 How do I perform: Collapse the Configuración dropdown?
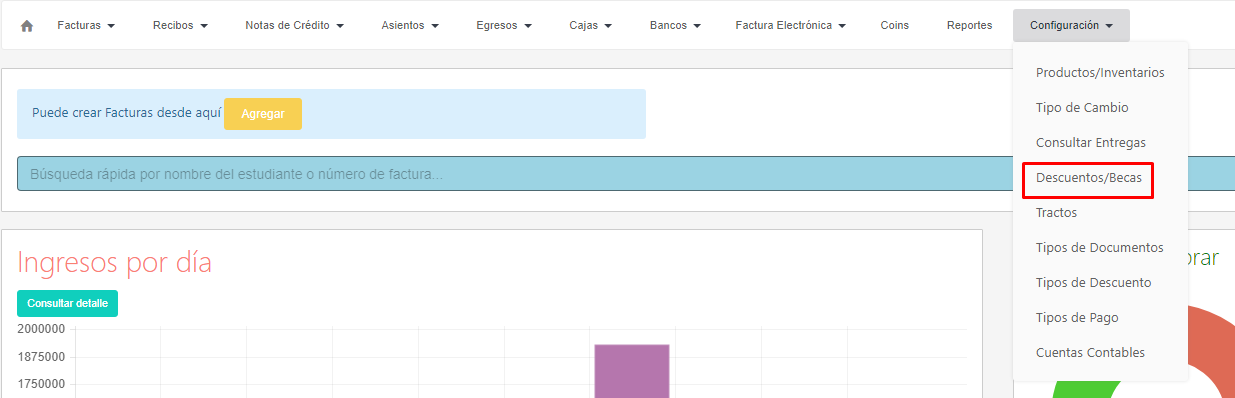1071,26
